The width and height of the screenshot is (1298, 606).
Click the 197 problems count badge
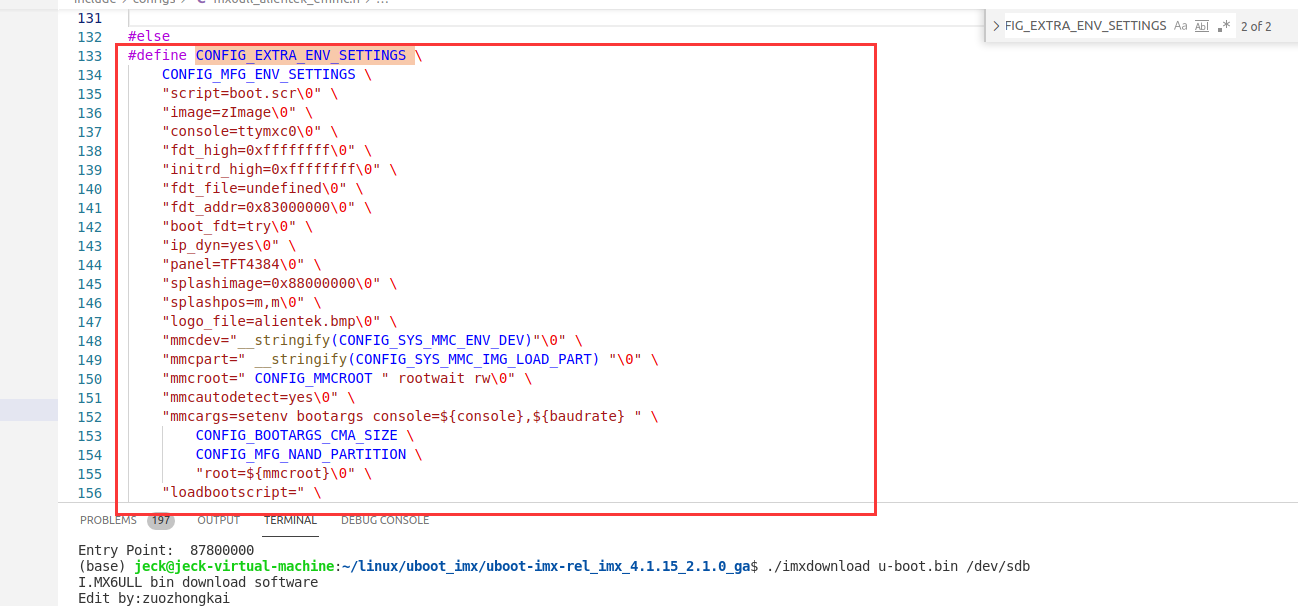[x=160, y=520]
